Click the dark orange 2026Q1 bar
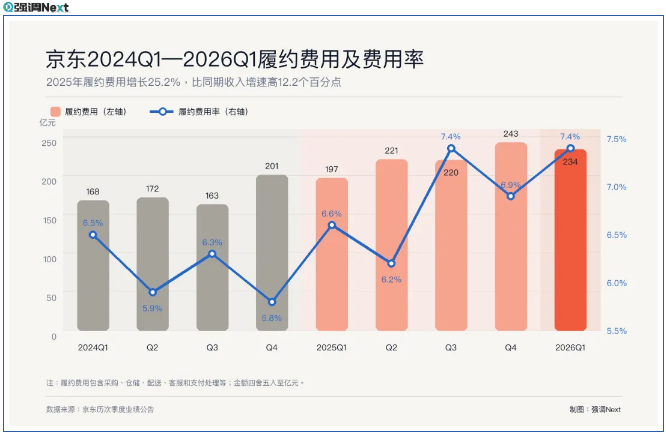 [x=570, y=240]
